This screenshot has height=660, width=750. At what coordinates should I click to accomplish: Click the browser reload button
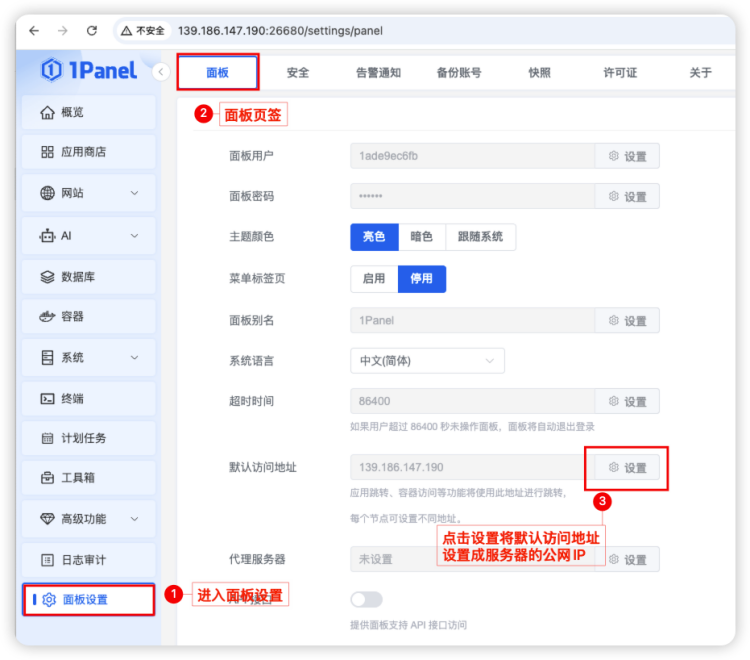point(92,31)
